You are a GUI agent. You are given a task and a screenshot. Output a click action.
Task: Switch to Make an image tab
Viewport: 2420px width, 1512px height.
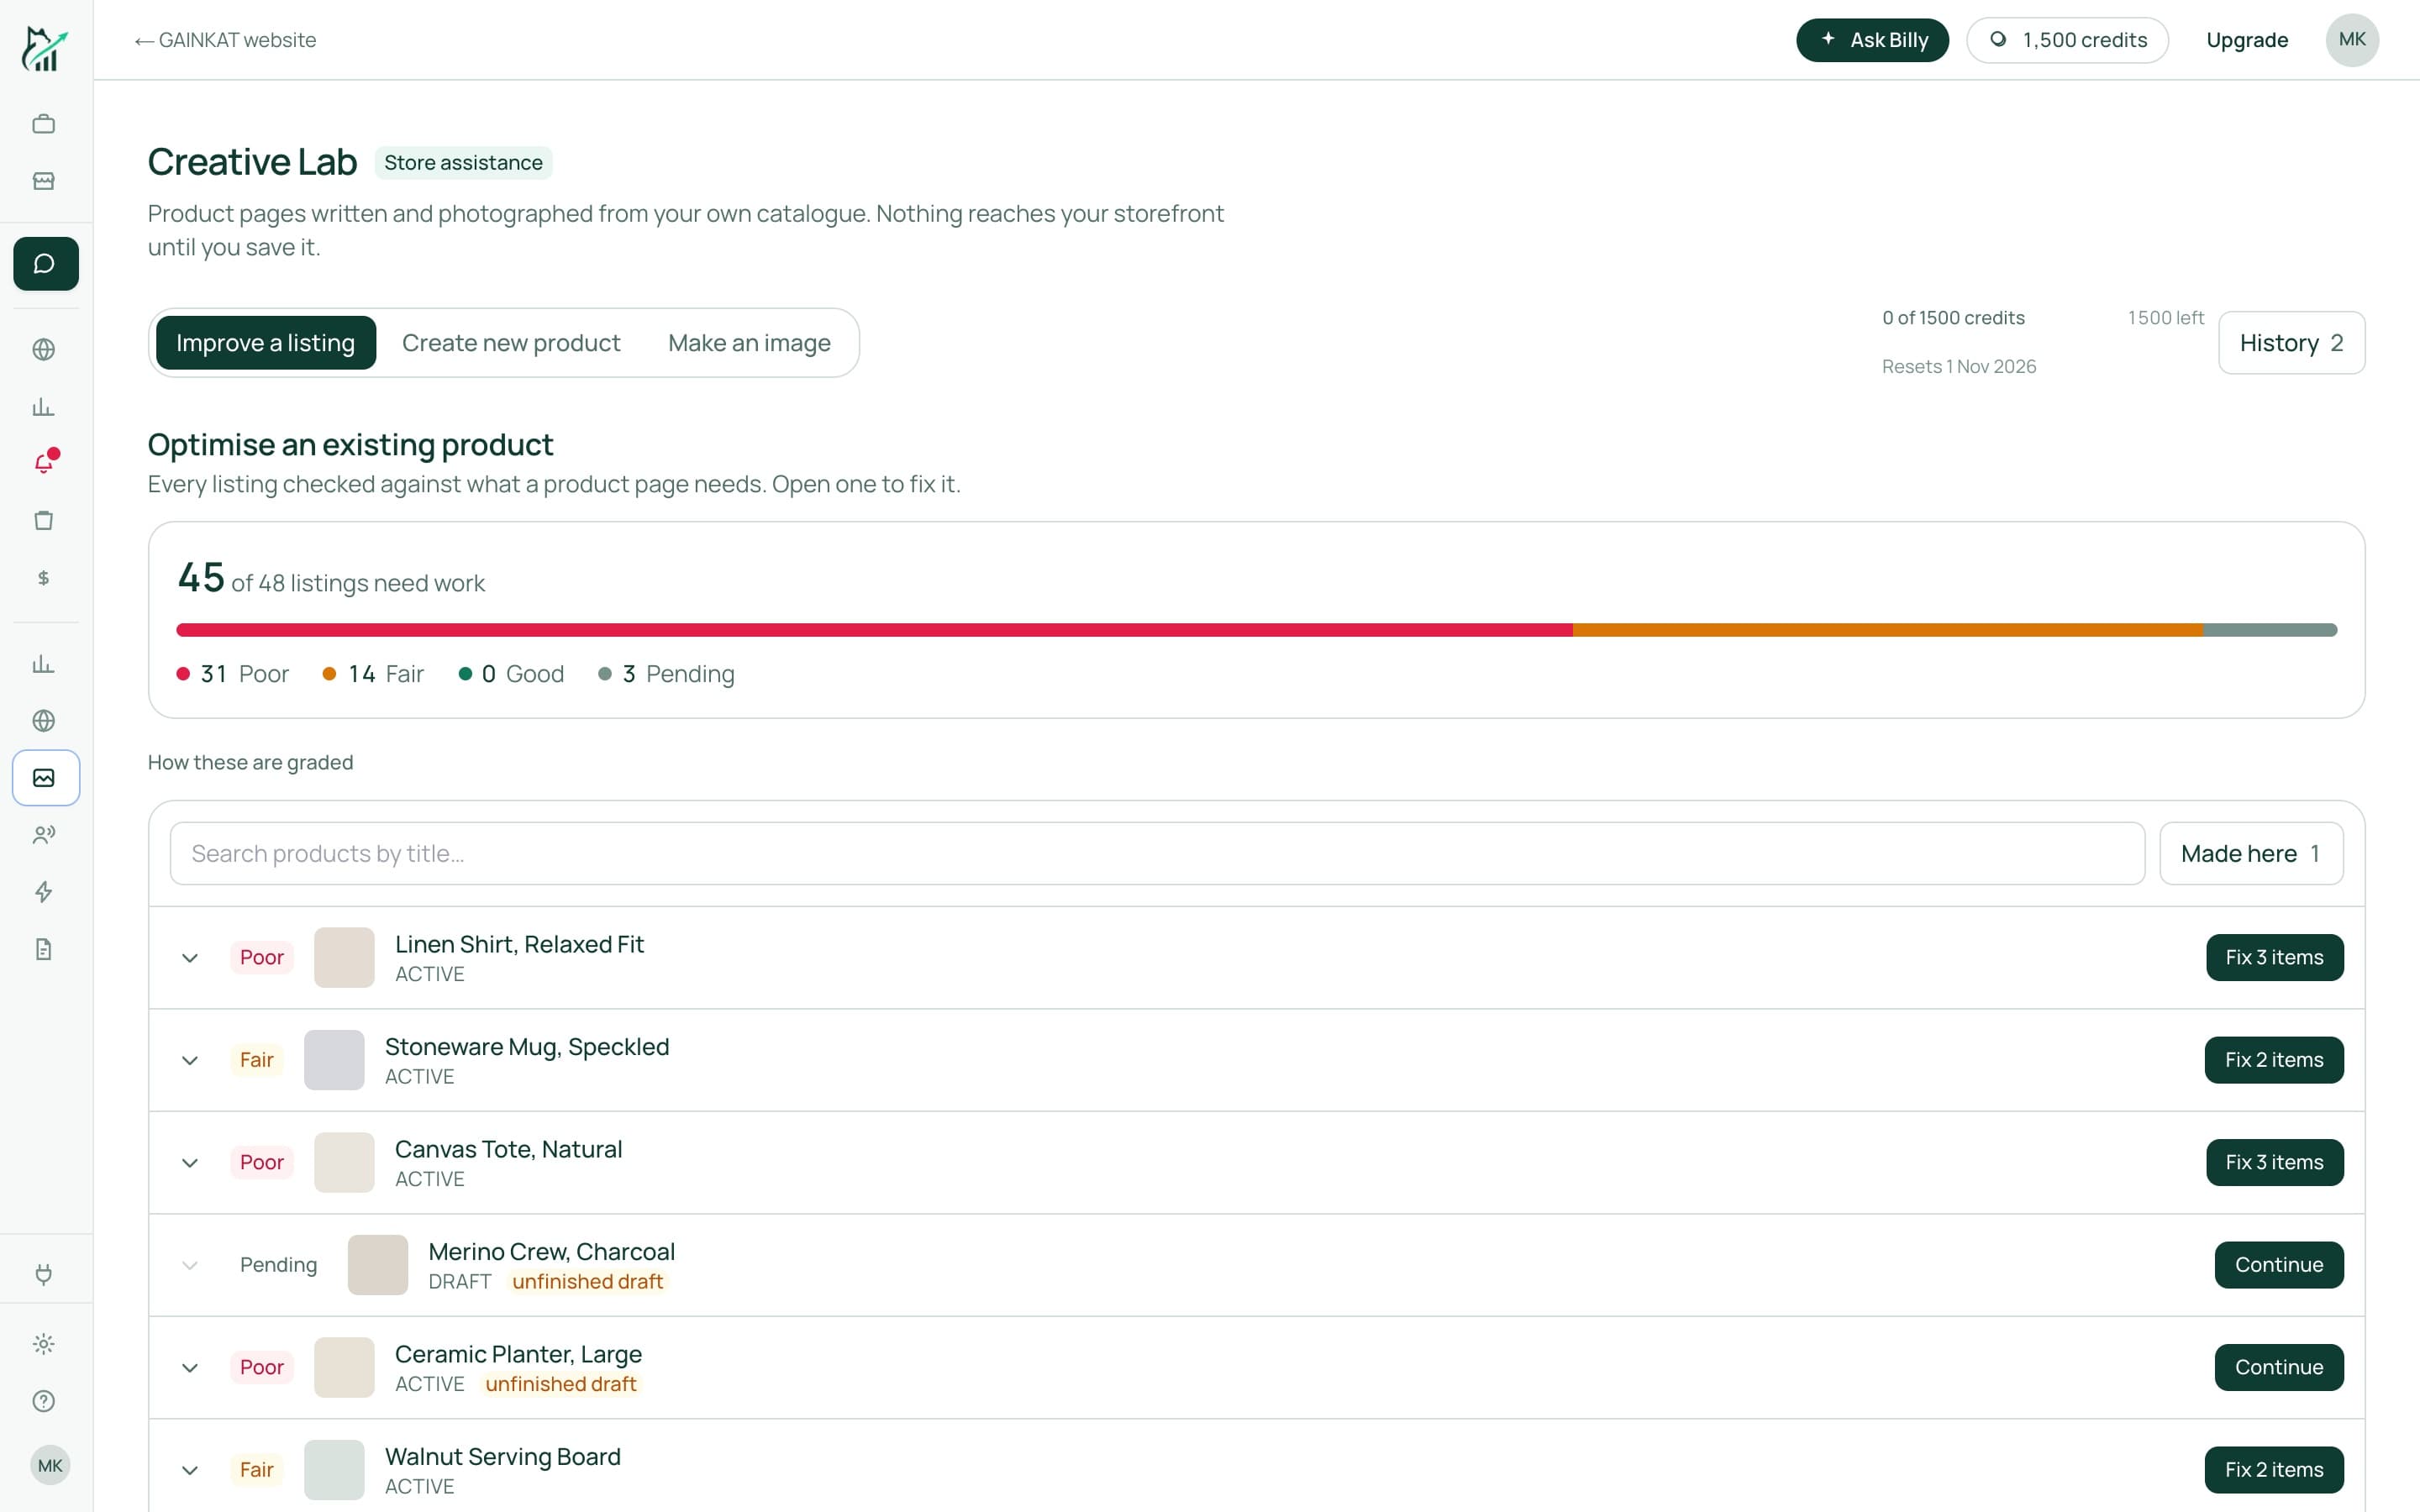749,343
